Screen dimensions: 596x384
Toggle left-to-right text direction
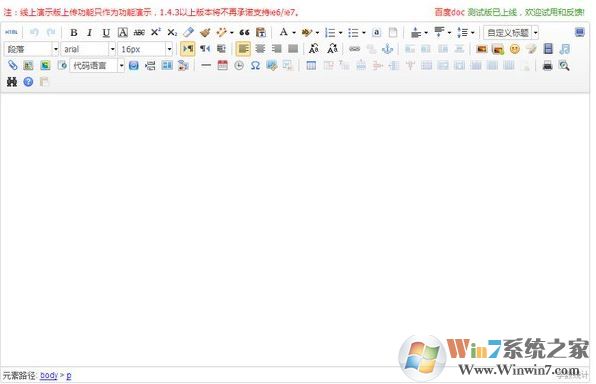188,49
